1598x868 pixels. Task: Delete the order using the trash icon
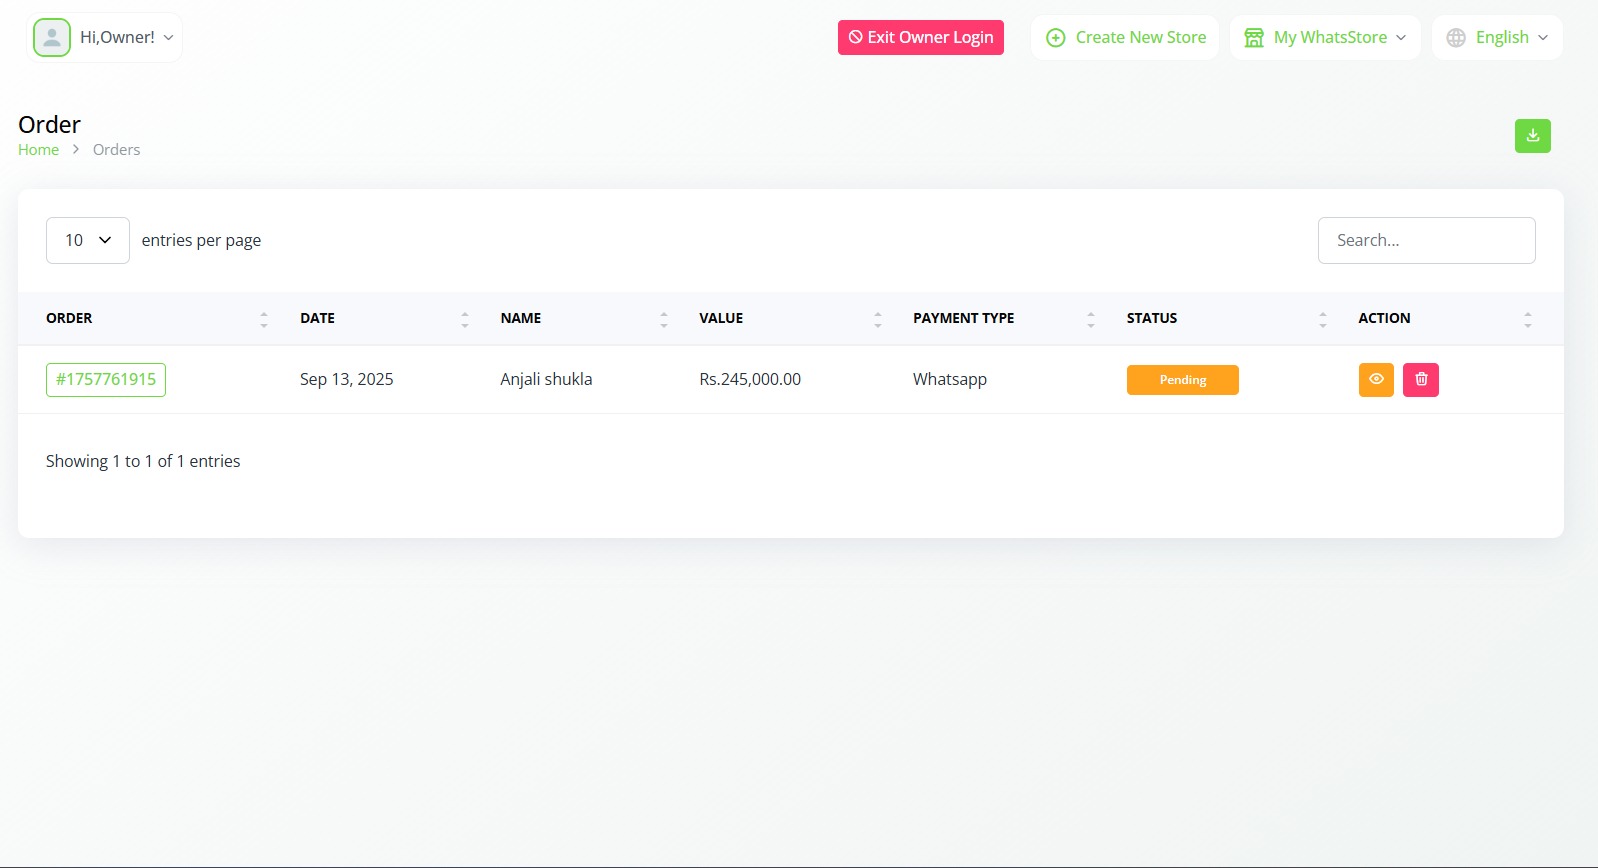pos(1420,380)
